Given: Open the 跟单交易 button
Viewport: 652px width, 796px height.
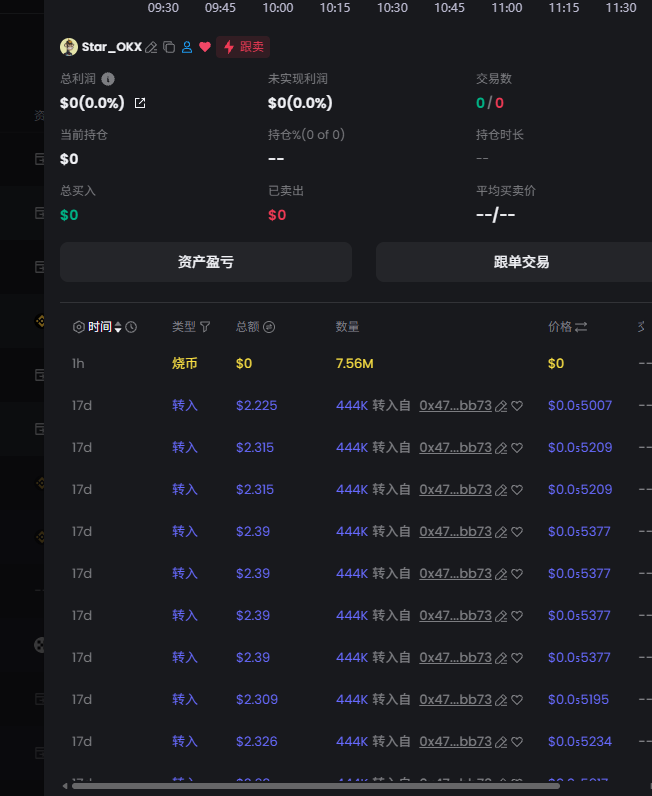Looking at the screenshot, I should coord(521,262).
